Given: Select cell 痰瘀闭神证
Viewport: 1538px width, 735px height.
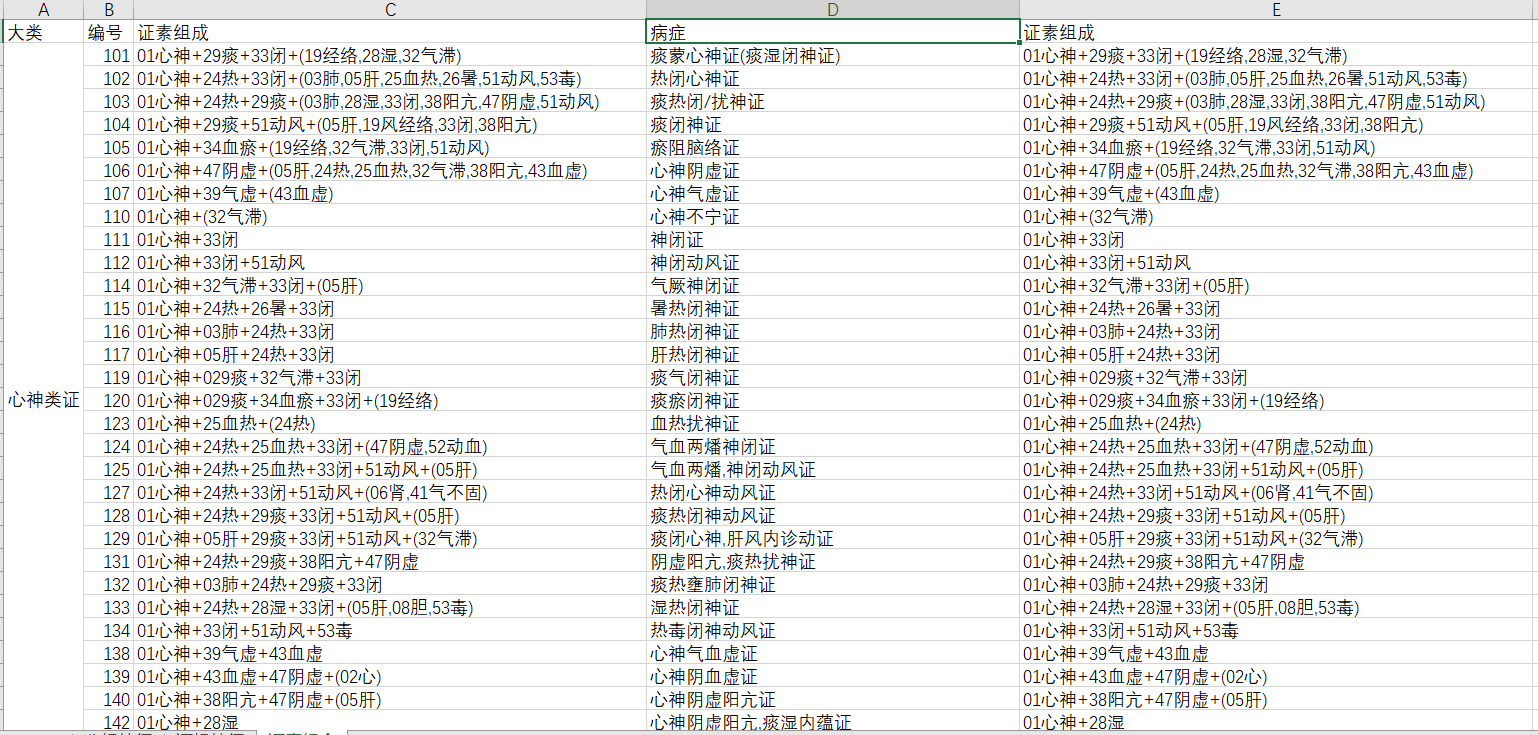Looking at the screenshot, I should (x=833, y=401).
